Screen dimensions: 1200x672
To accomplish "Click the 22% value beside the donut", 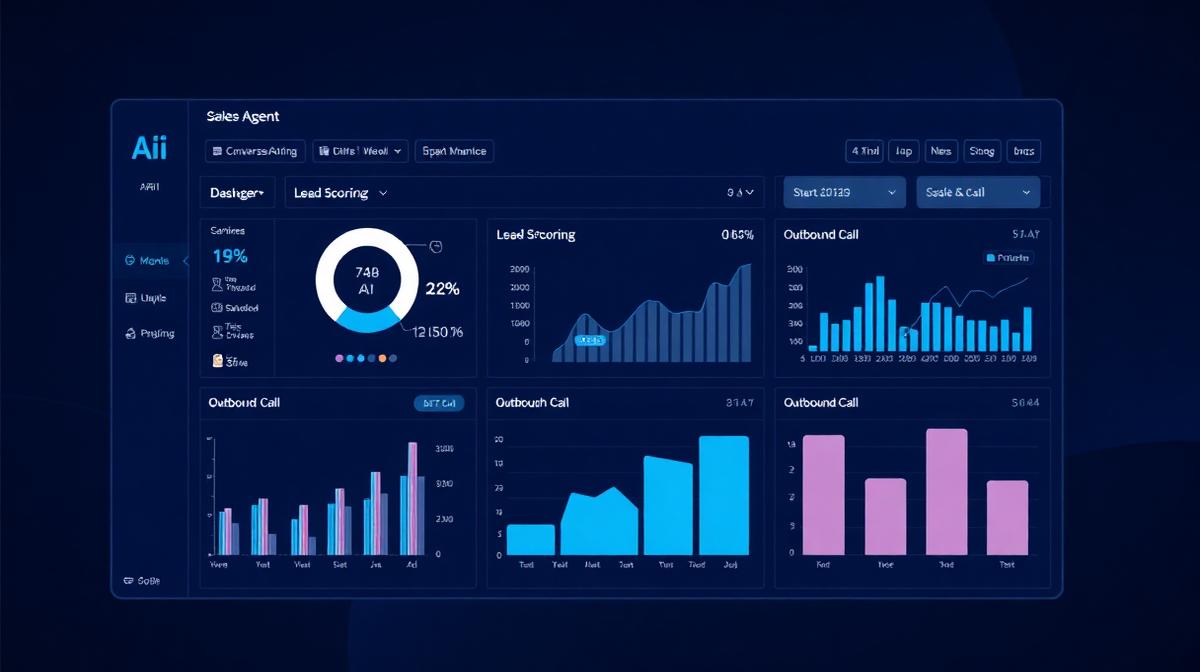I will coord(442,289).
